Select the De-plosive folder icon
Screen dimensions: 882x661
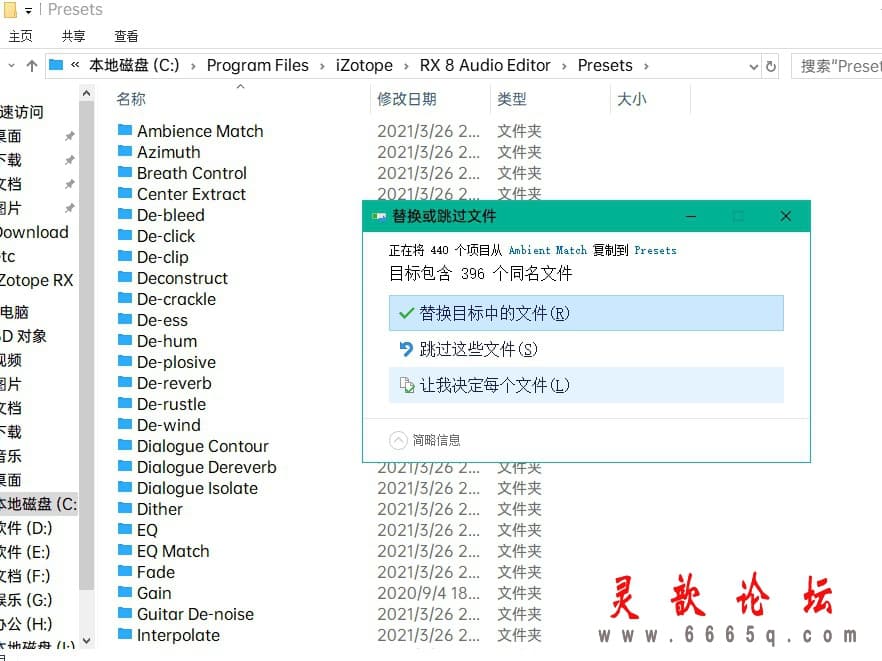tap(125, 361)
